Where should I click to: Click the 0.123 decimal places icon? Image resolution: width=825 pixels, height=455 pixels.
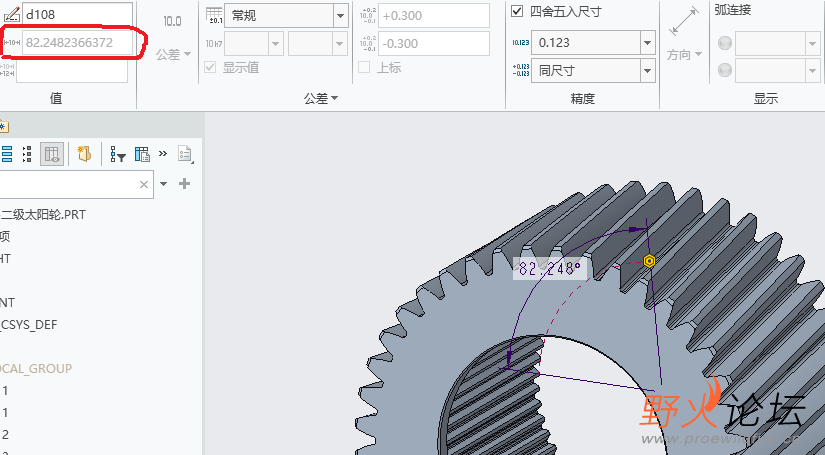[x=520, y=43]
